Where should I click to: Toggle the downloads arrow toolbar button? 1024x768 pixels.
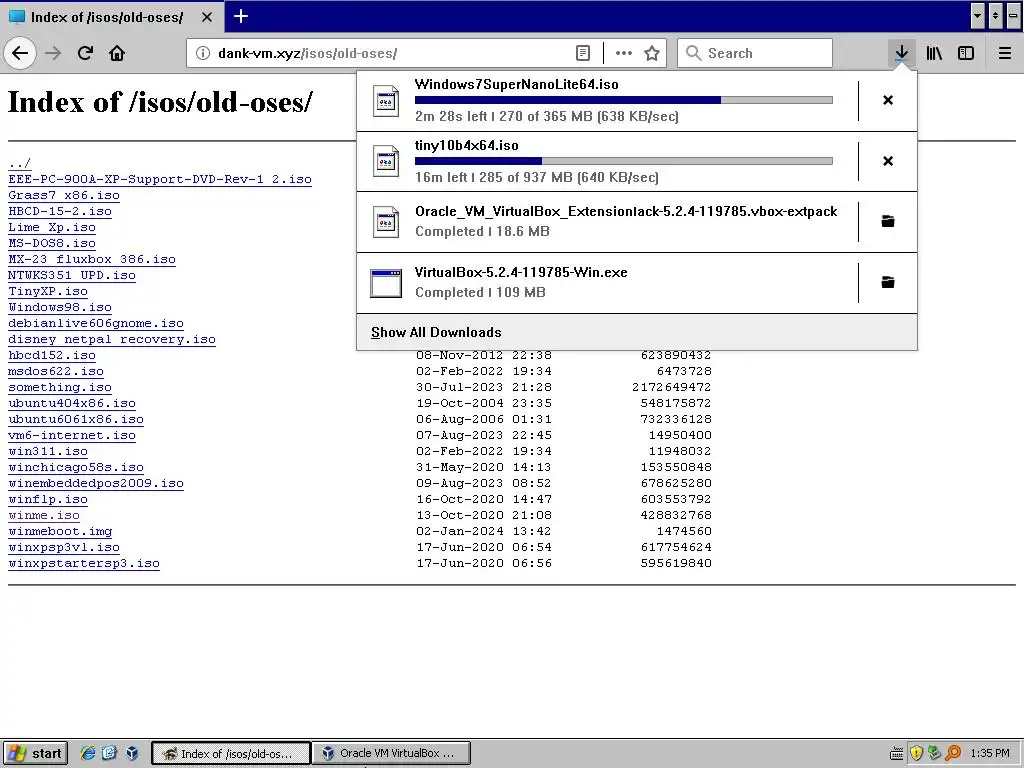point(901,53)
